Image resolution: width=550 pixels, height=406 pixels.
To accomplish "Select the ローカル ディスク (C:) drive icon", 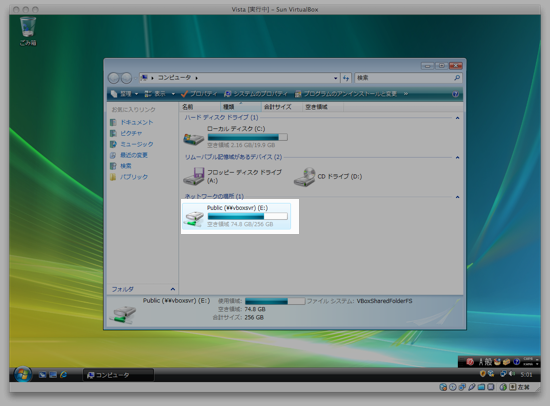I will pyautogui.click(x=193, y=139).
